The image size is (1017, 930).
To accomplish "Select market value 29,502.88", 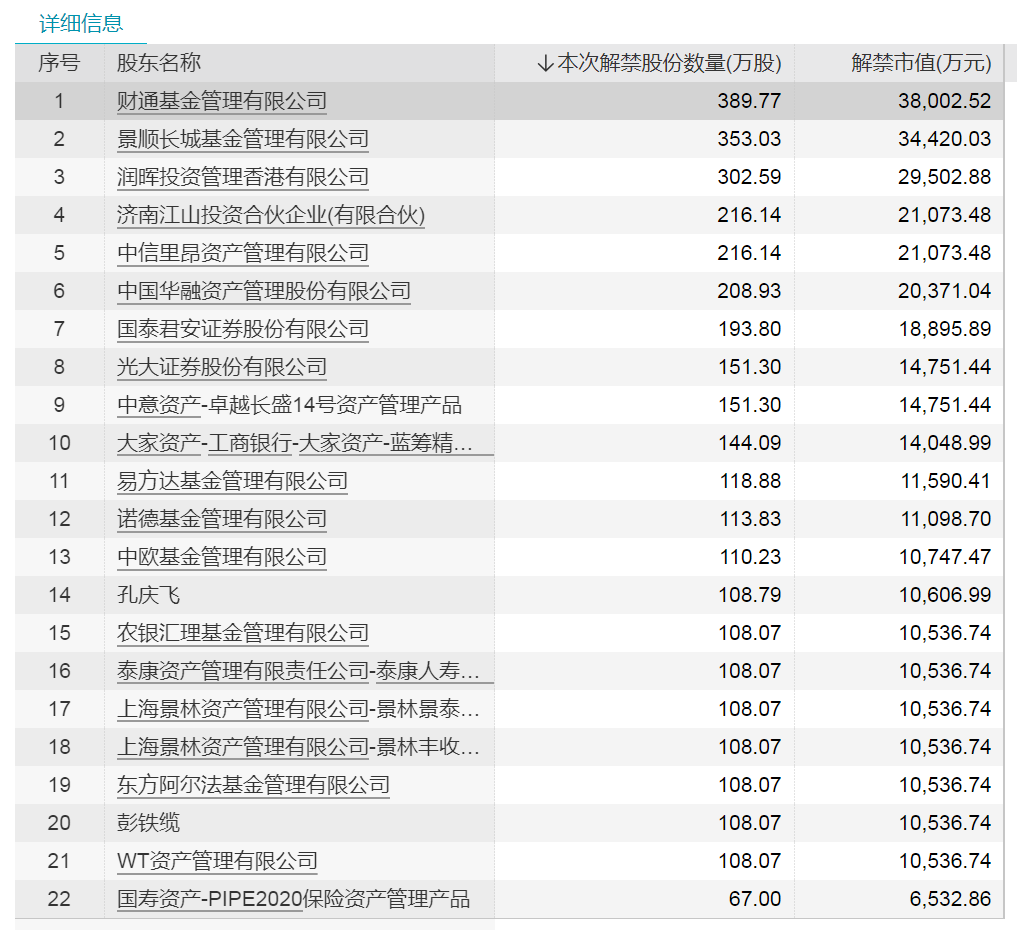I will pyautogui.click(x=944, y=177).
